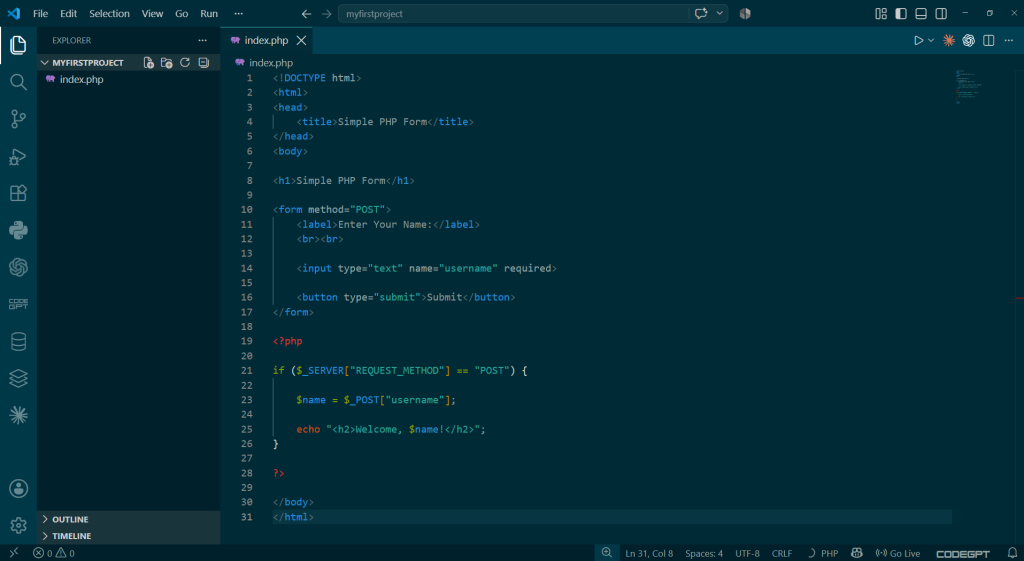Refresh the explorer
This screenshot has width=1024, height=561.
(x=185, y=63)
